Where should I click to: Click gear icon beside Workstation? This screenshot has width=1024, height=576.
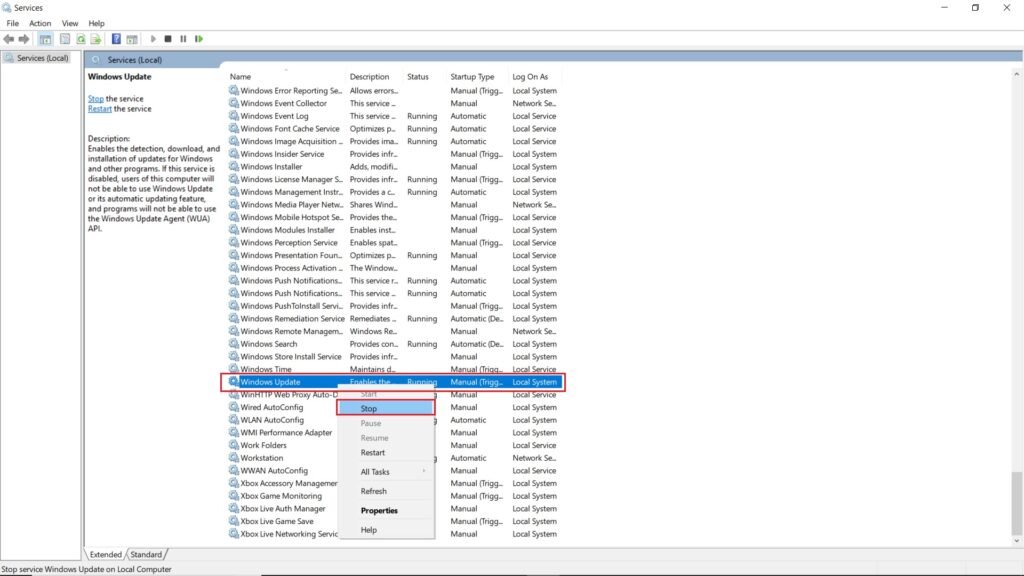233,458
